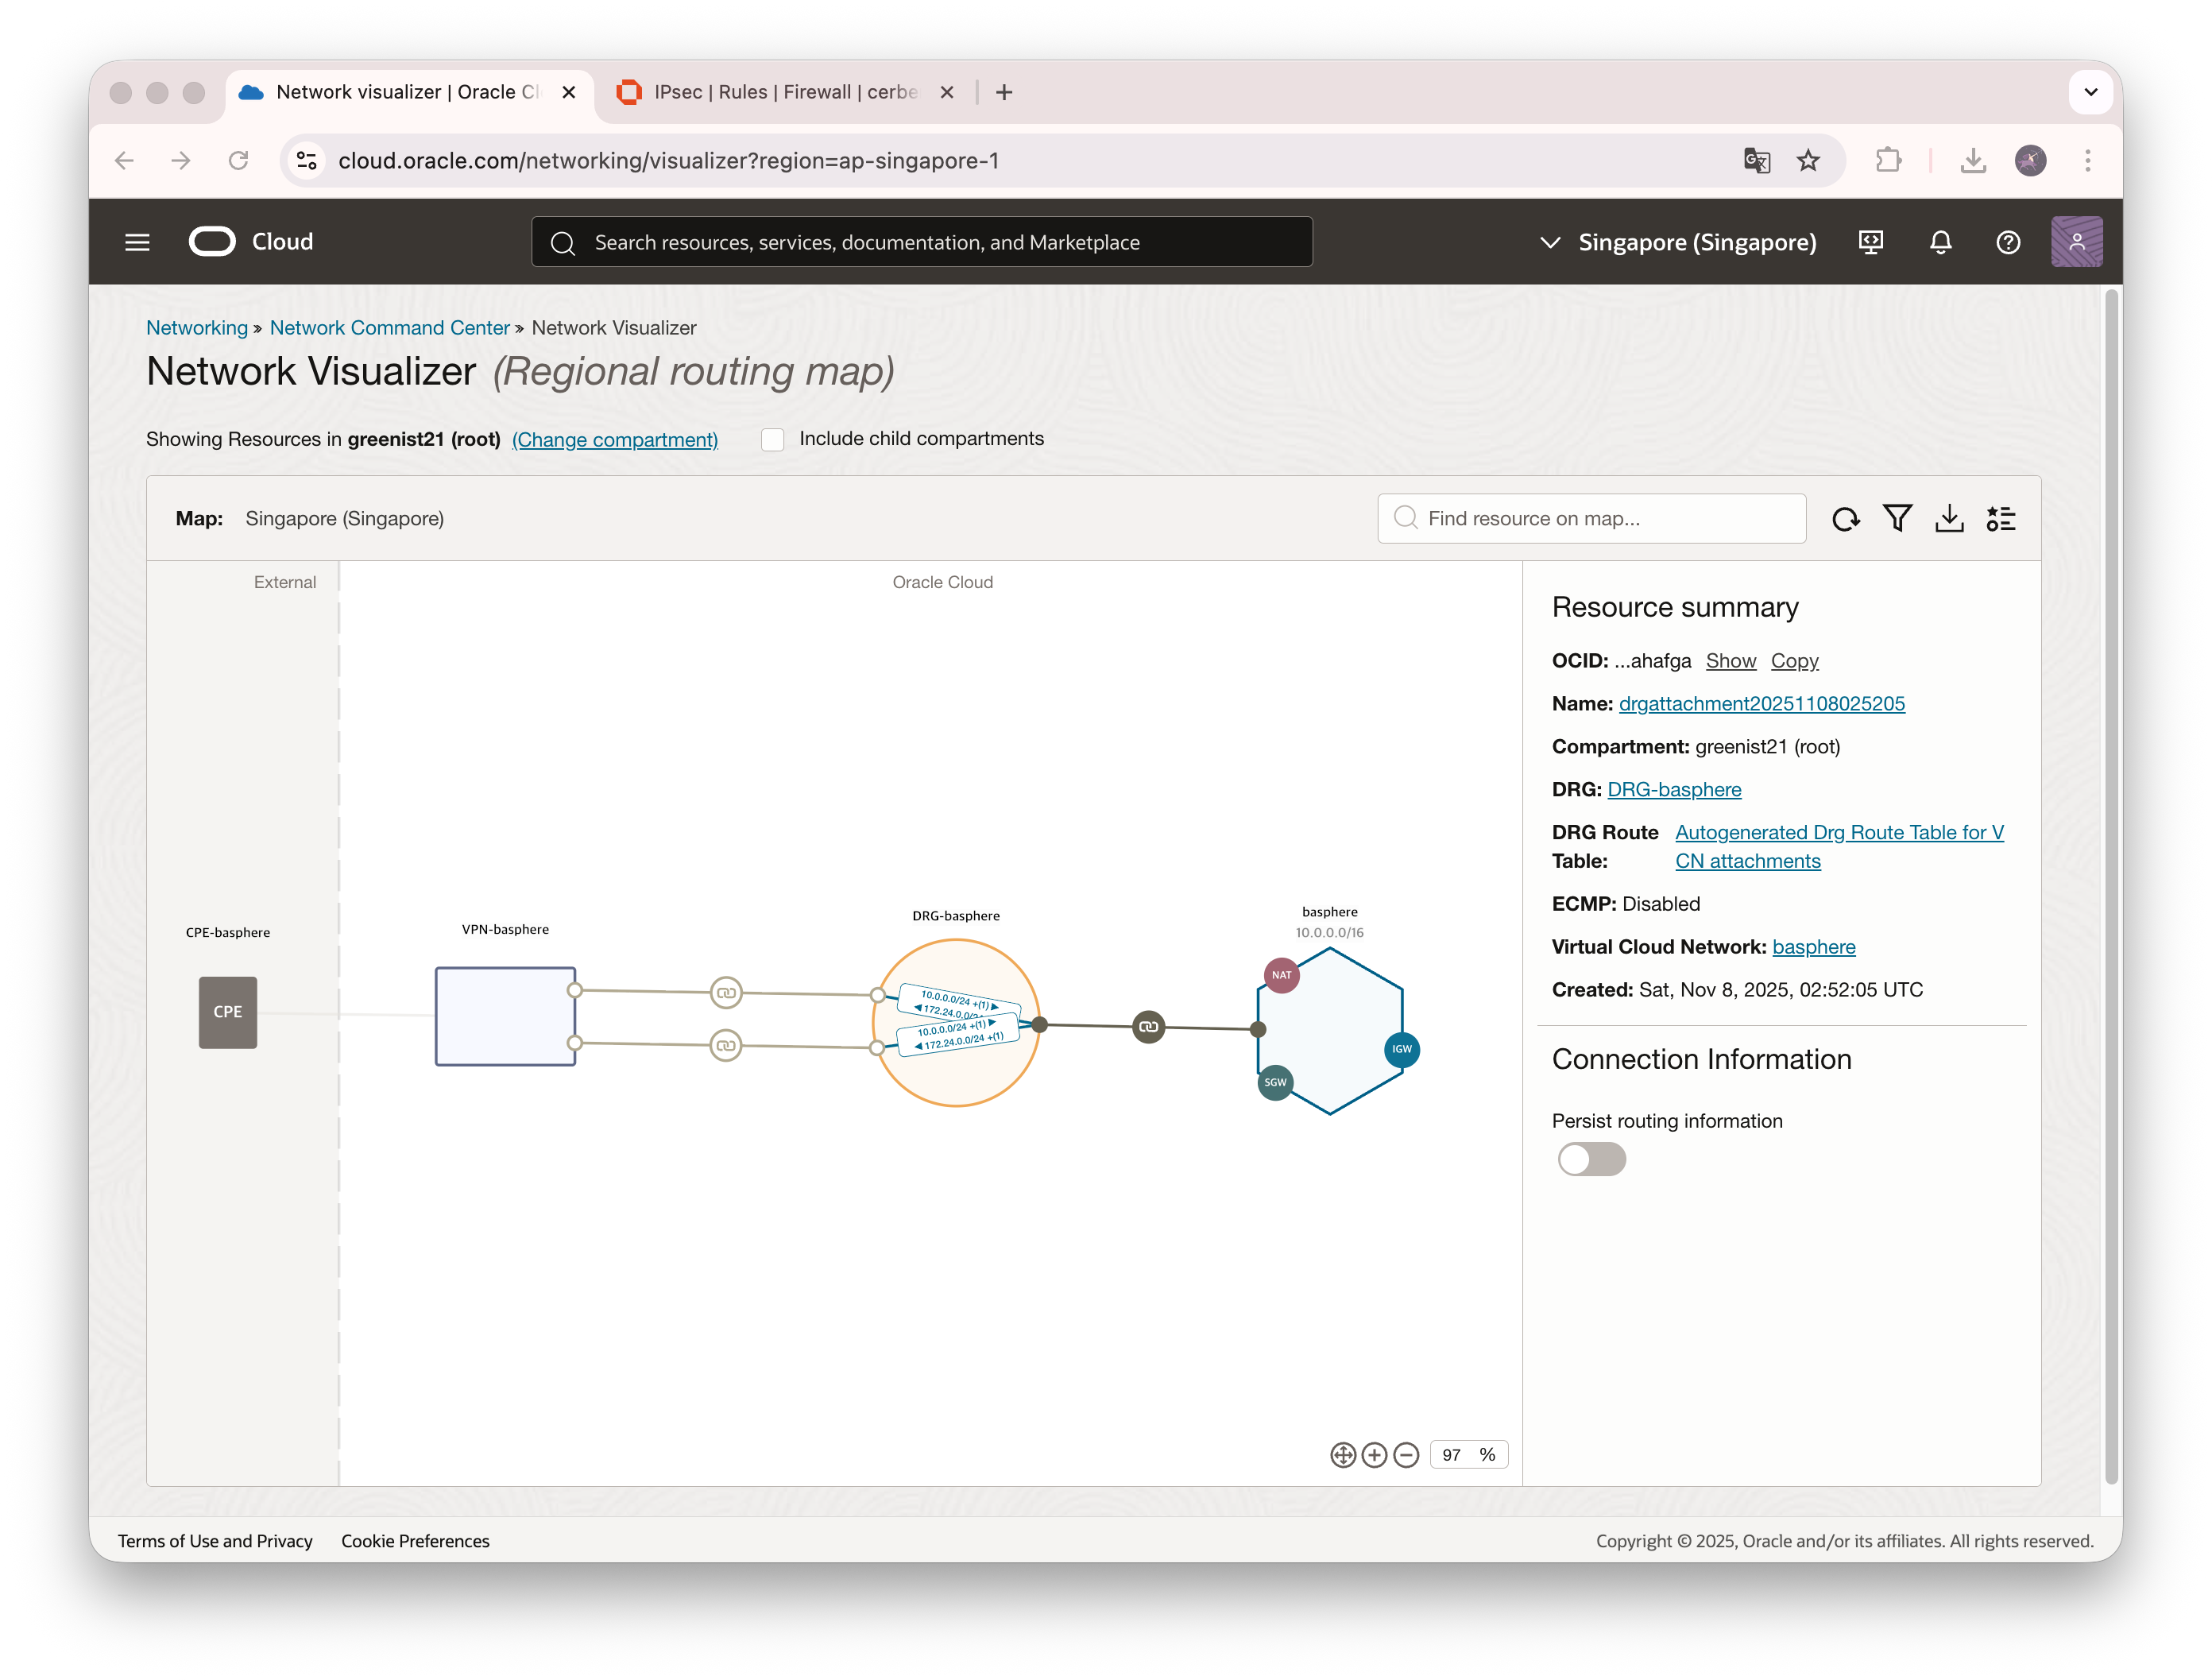This screenshot has height=1680, width=2212.
Task: Open the map legend list icon
Action: pos(2001,518)
